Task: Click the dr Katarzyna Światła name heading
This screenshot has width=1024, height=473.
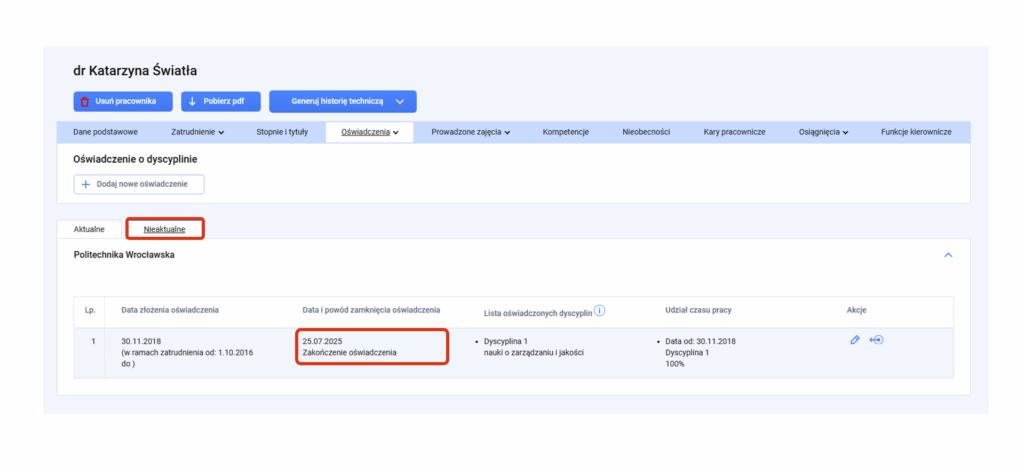Action: point(135,71)
